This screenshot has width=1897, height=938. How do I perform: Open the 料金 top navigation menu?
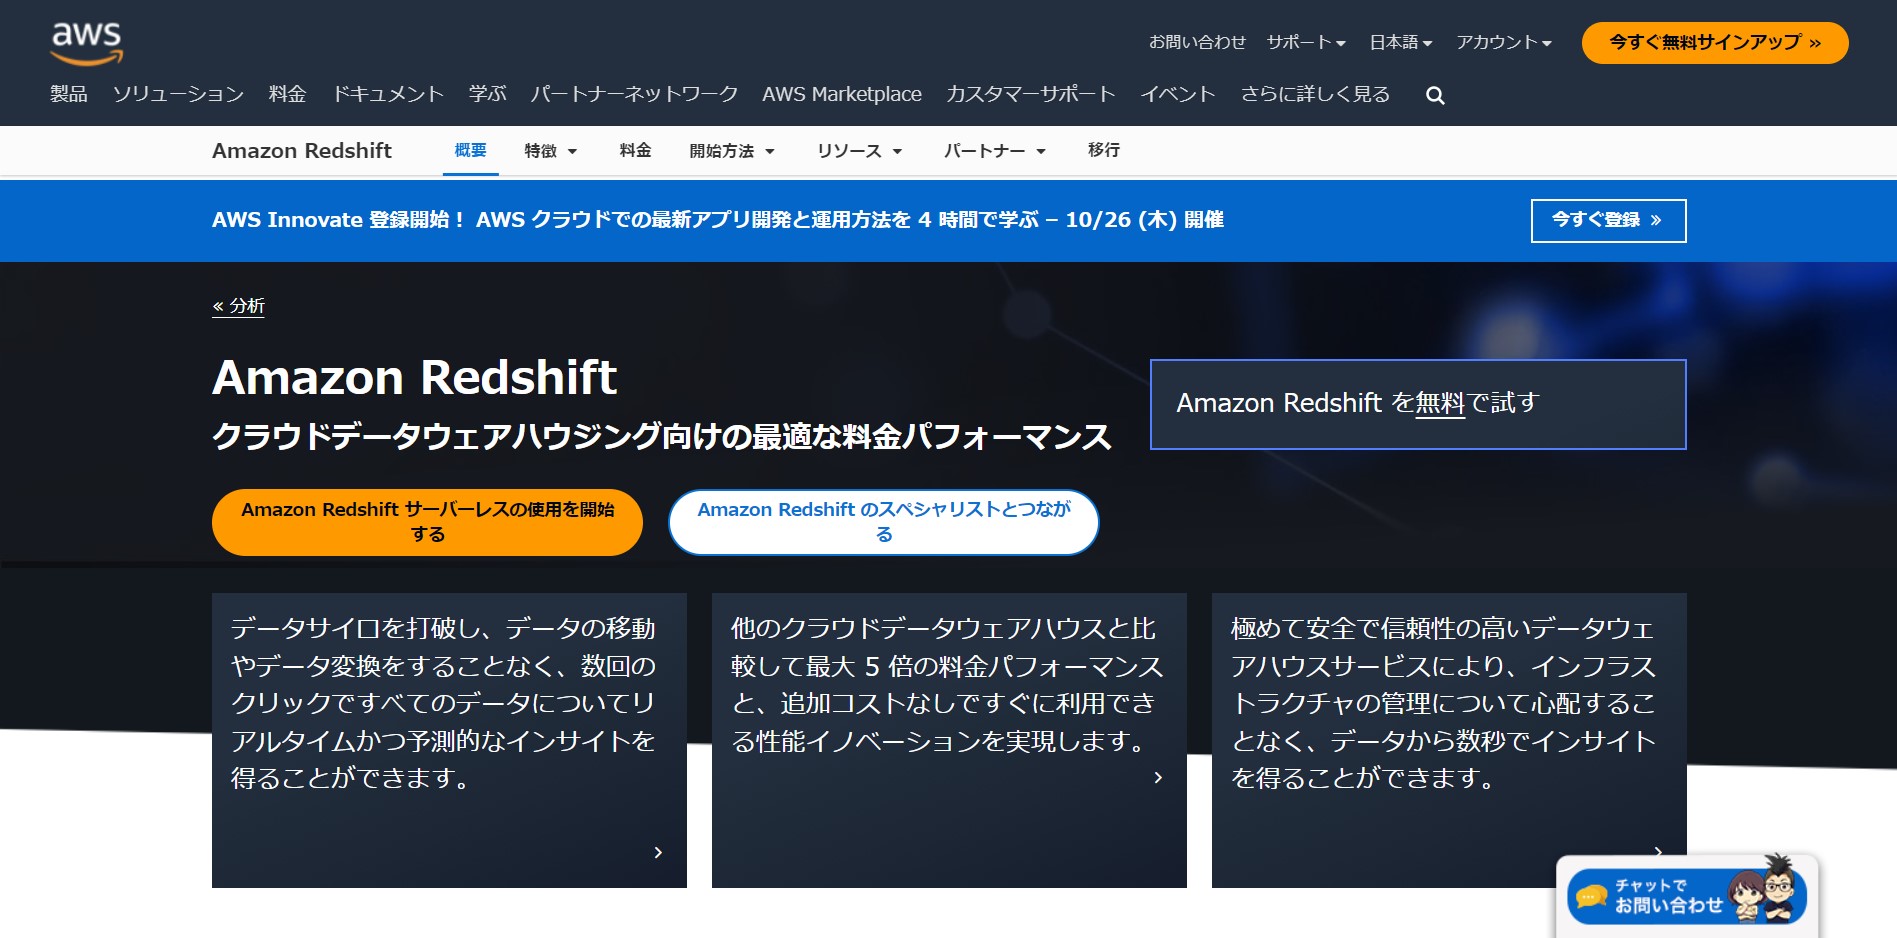pyautogui.click(x=288, y=94)
